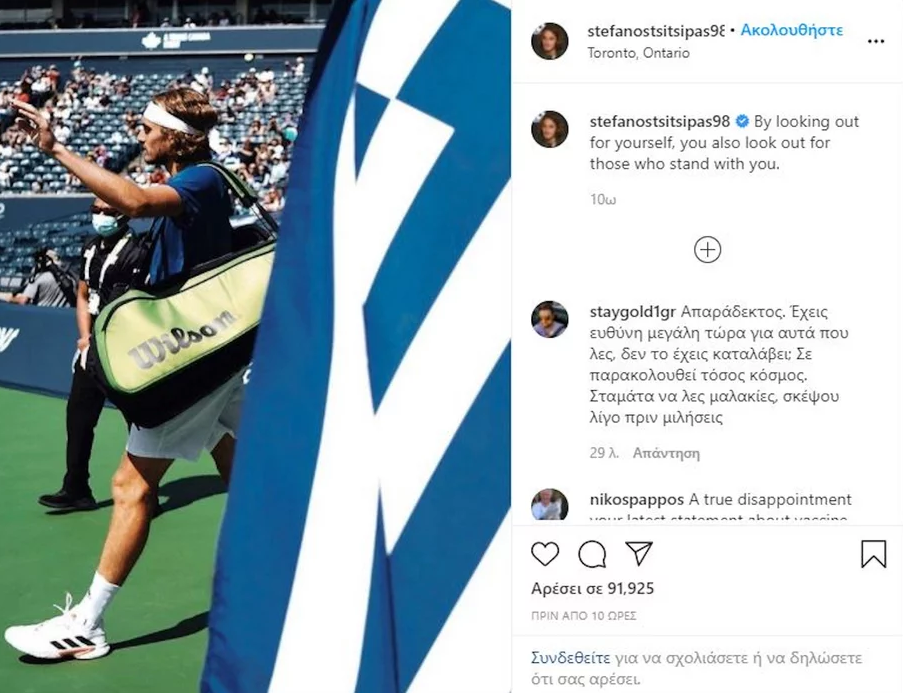Open profile picture in post header
This screenshot has width=903, height=693.
pyautogui.click(x=549, y=41)
